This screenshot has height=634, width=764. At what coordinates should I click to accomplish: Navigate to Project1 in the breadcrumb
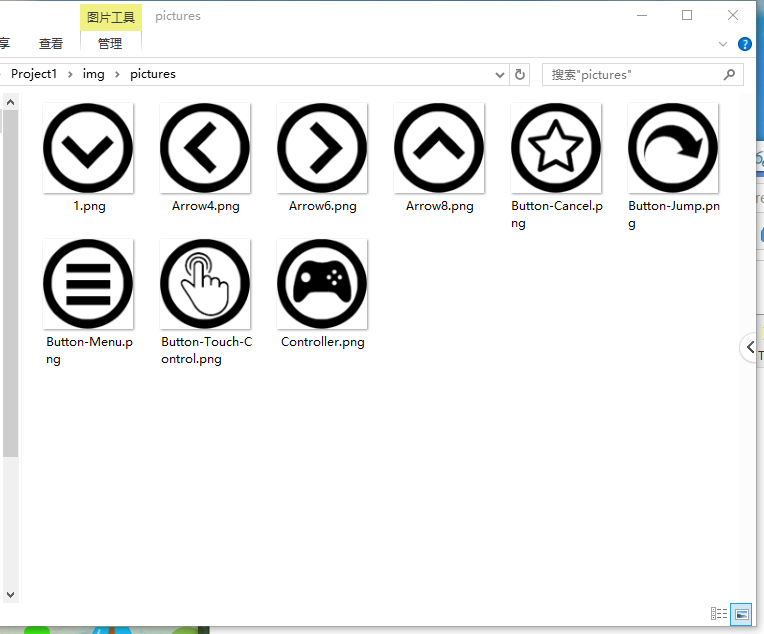[34, 74]
